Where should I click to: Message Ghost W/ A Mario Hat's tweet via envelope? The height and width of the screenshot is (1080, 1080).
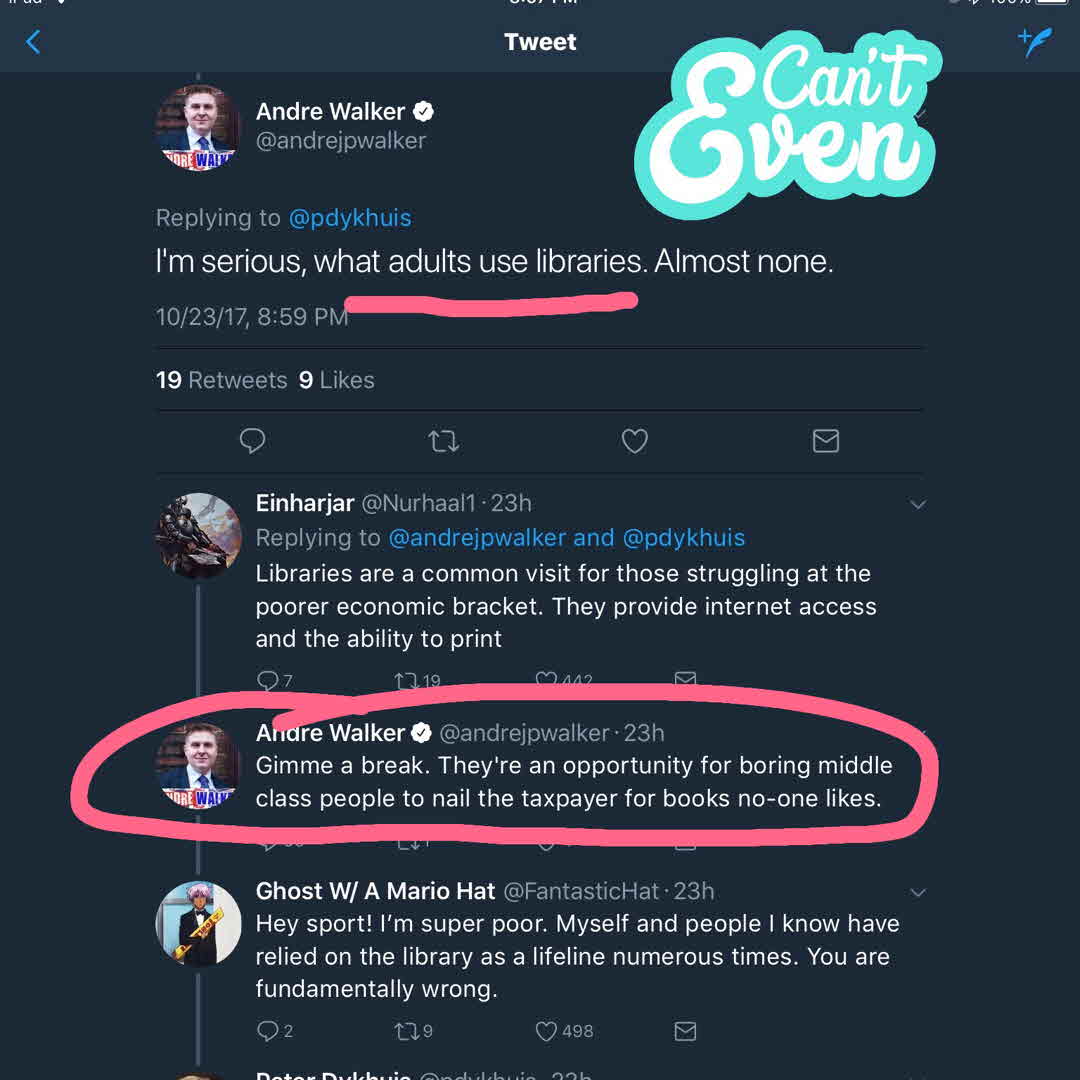[x=685, y=1031]
